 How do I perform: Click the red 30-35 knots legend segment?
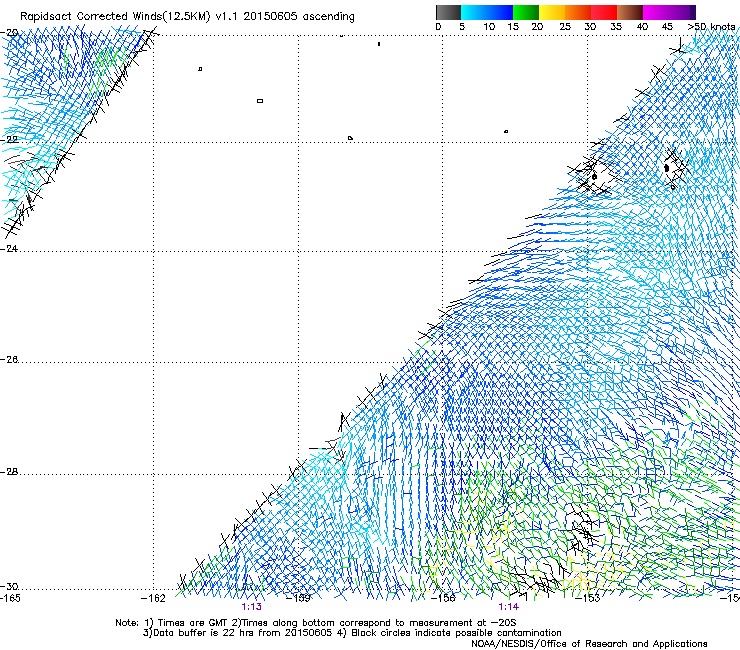604,12
